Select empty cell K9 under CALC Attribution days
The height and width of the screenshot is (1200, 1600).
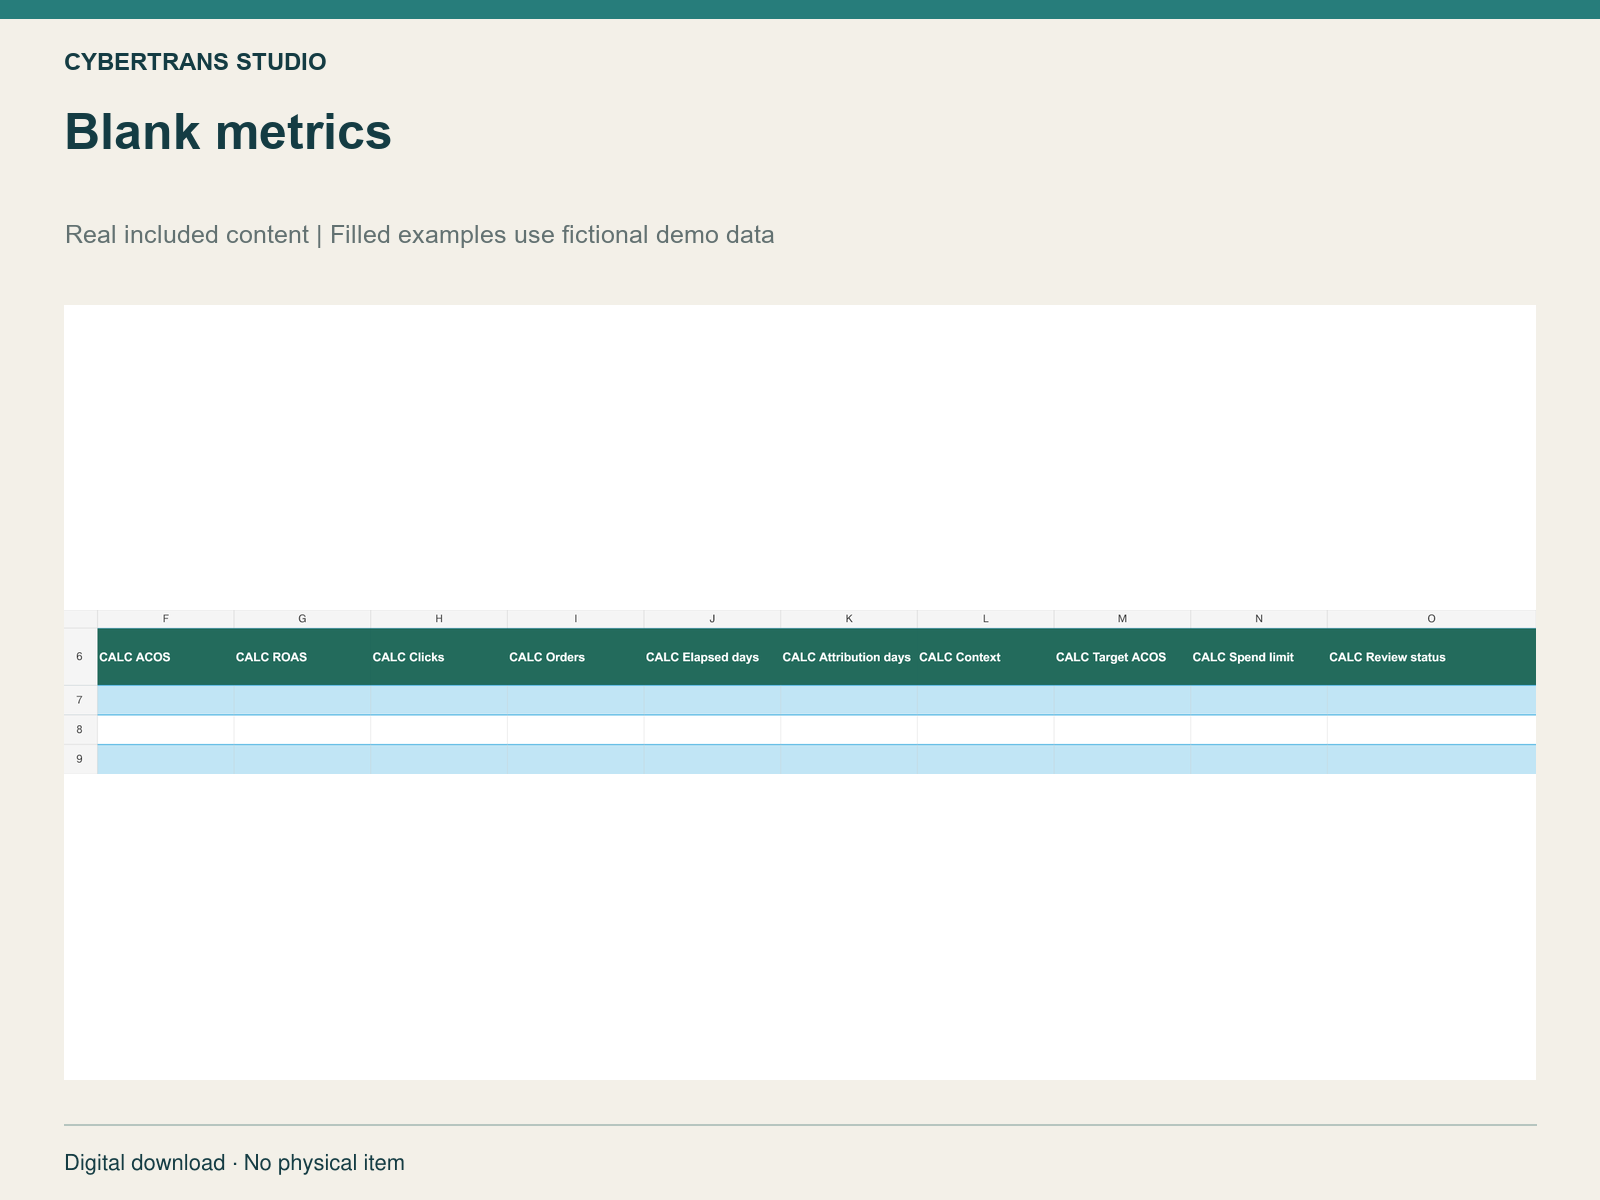[x=849, y=759]
